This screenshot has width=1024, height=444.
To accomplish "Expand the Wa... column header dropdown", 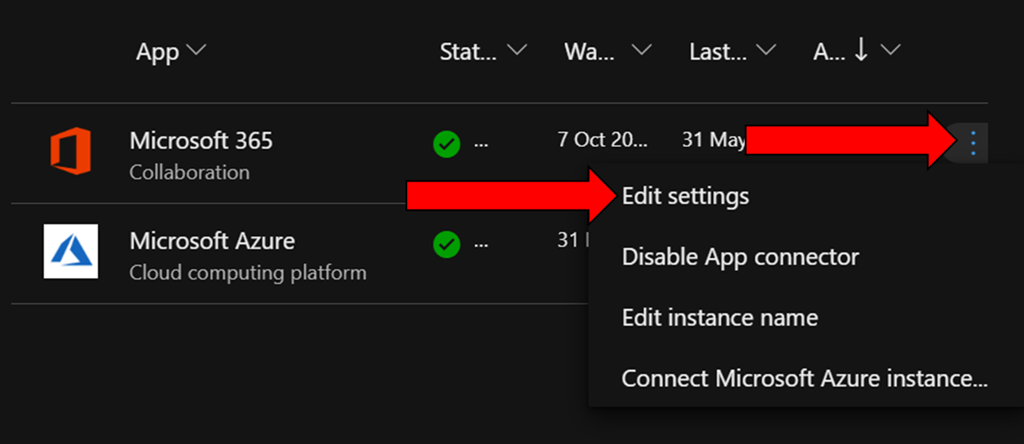I will [642, 51].
